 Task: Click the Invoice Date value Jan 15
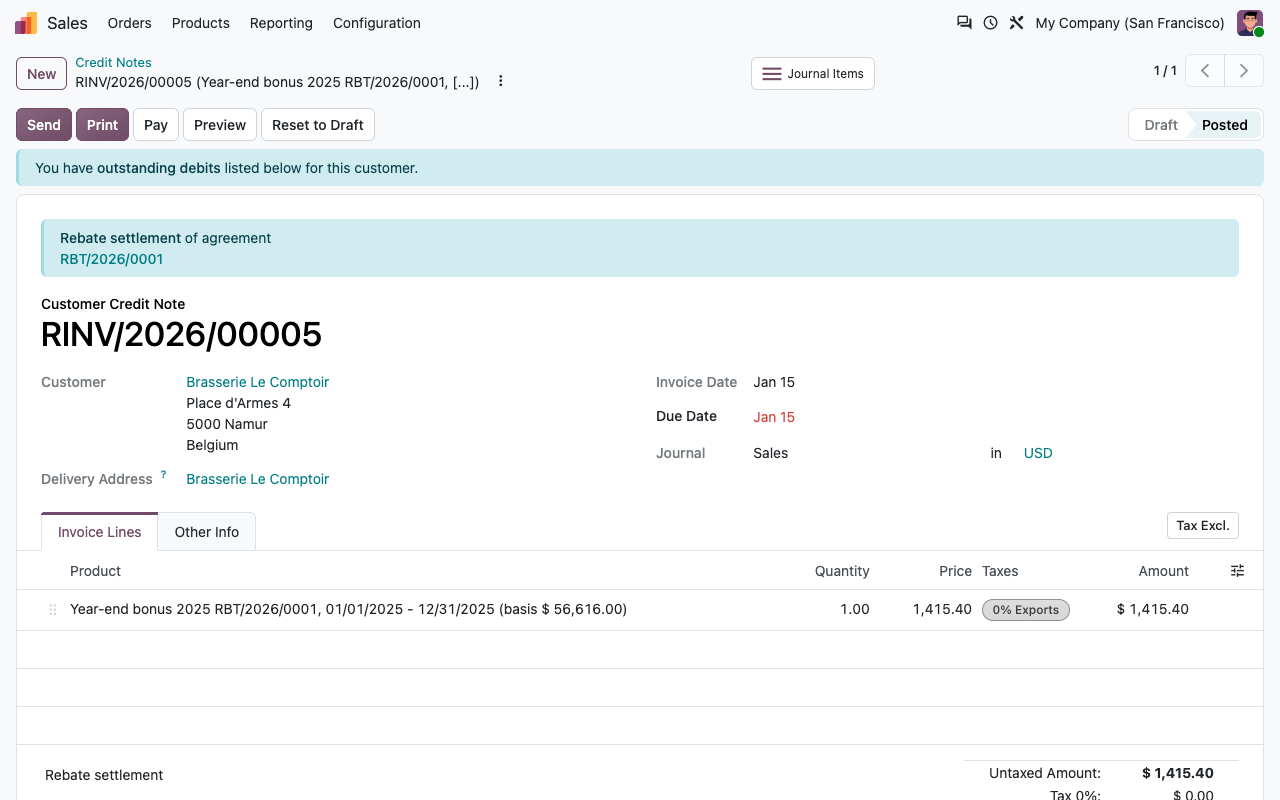pos(774,382)
